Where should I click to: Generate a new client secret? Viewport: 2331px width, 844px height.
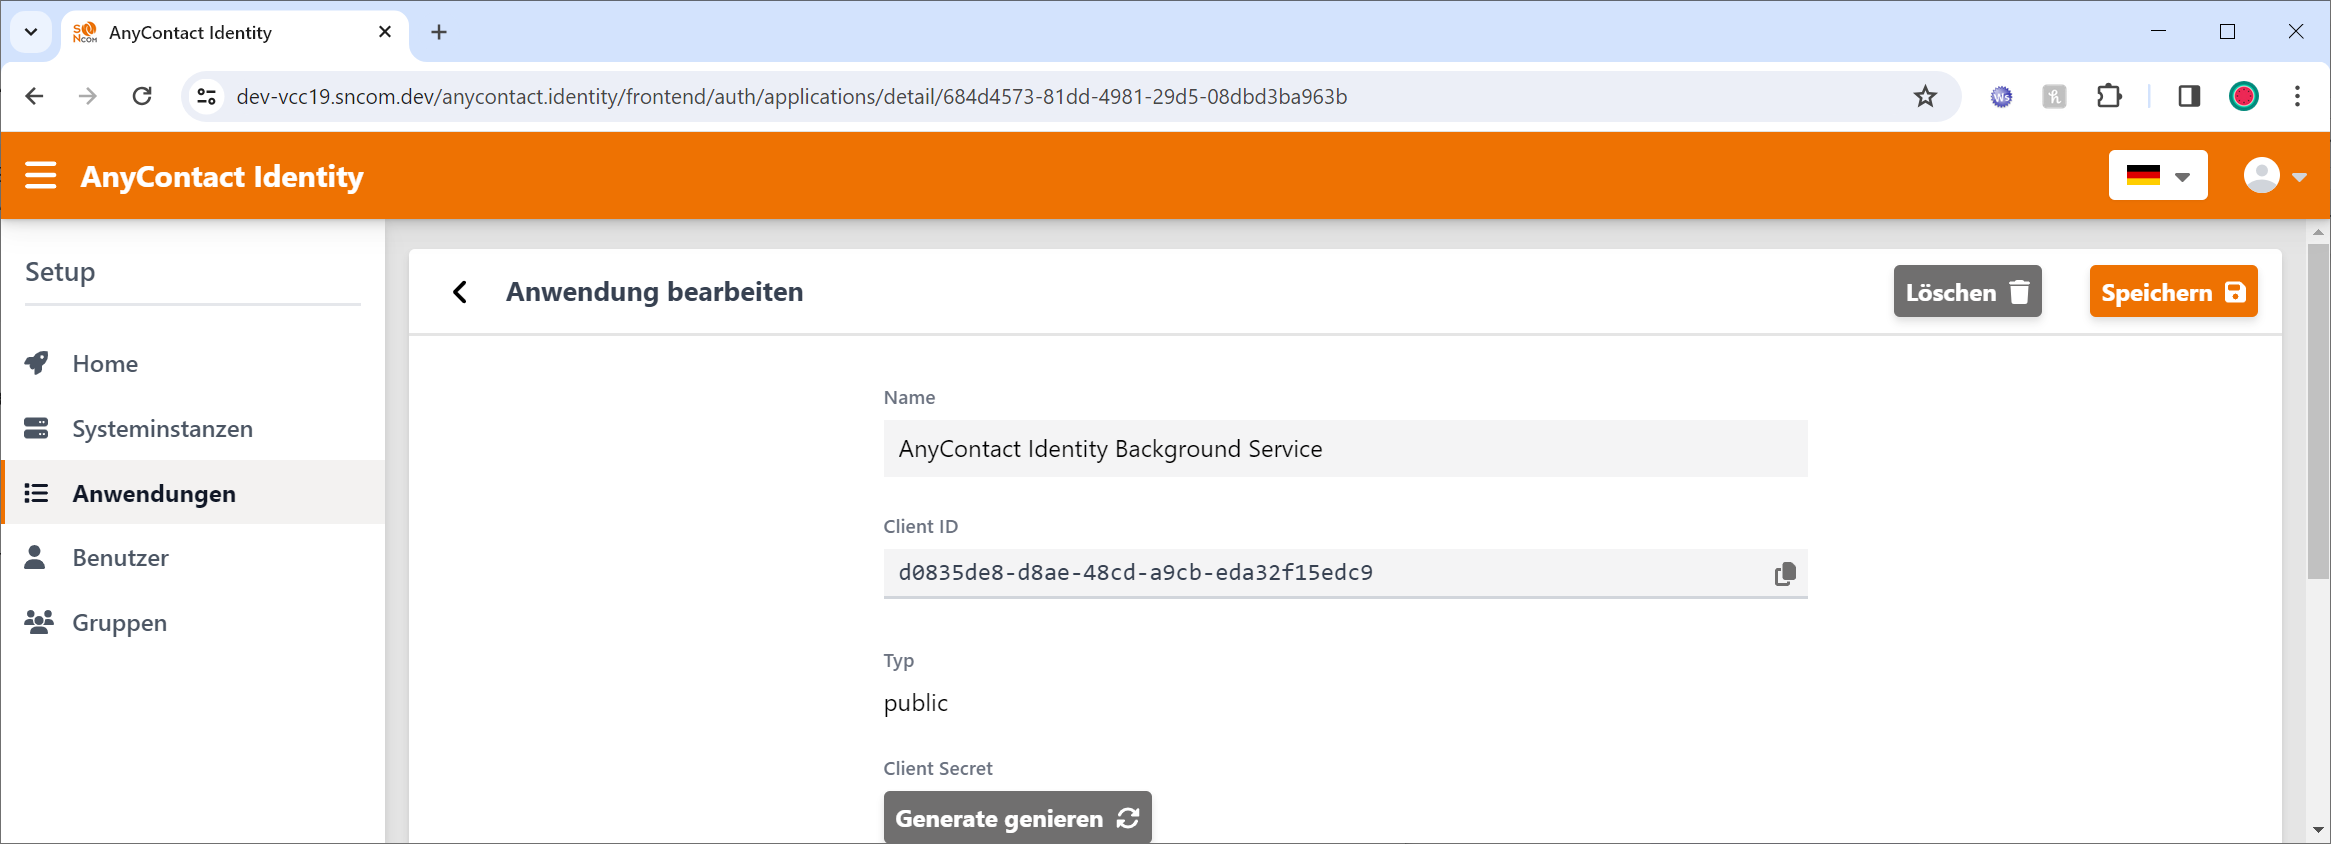[x=1016, y=818]
